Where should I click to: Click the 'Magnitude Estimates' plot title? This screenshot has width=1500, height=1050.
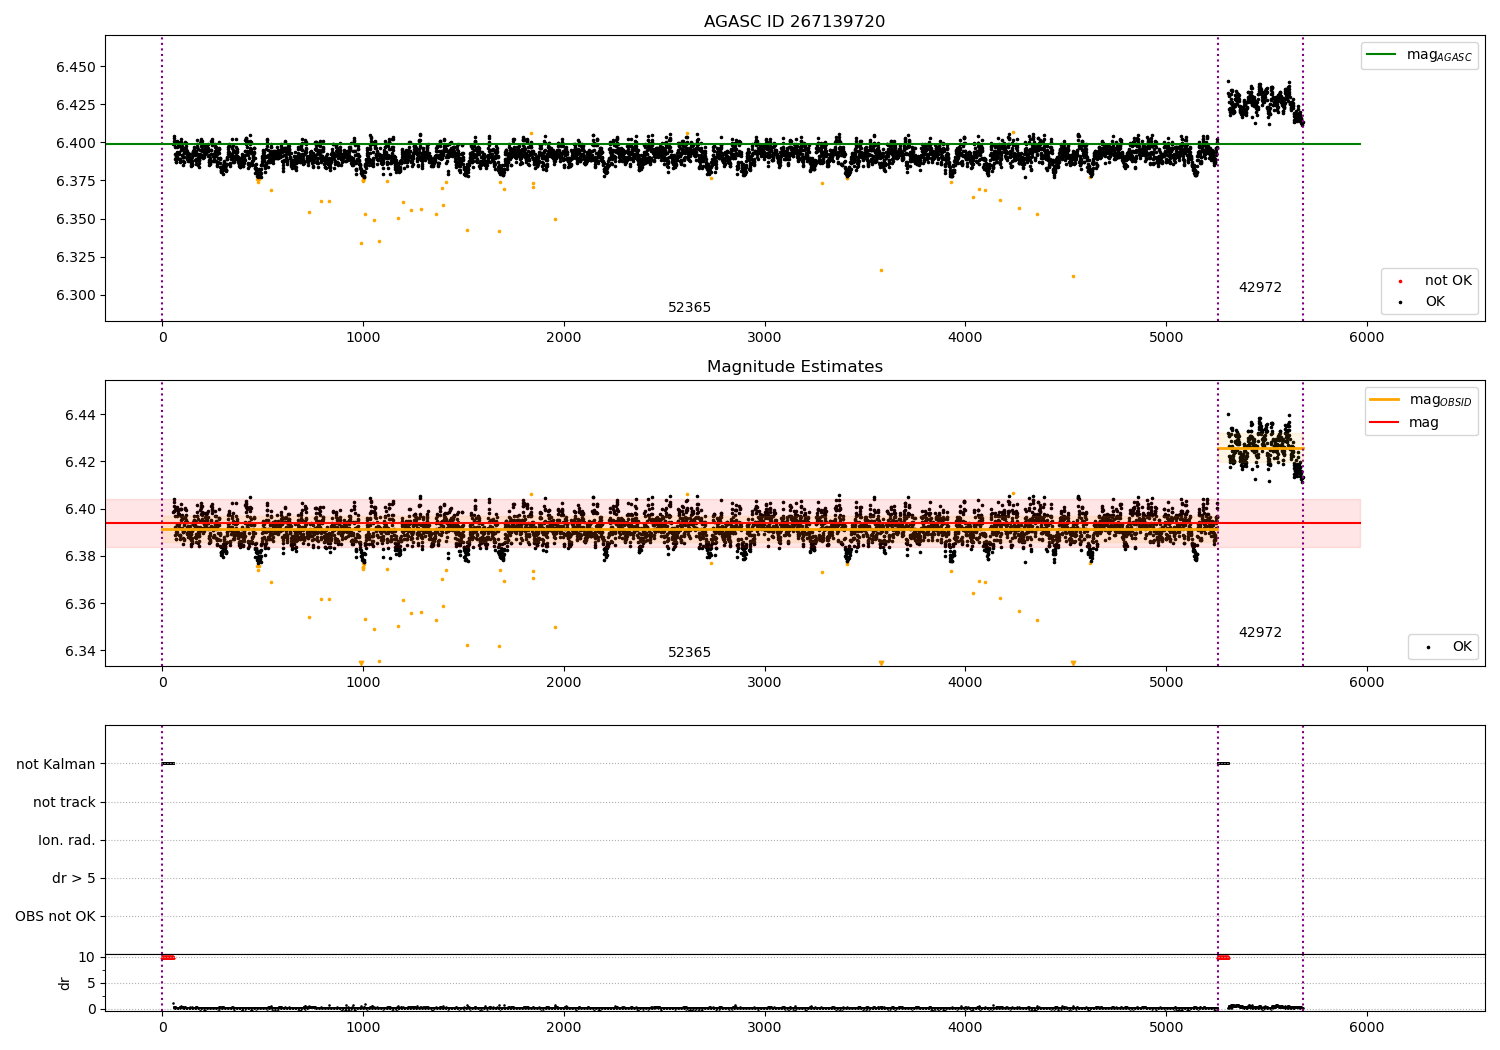pyautogui.click(x=794, y=367)
